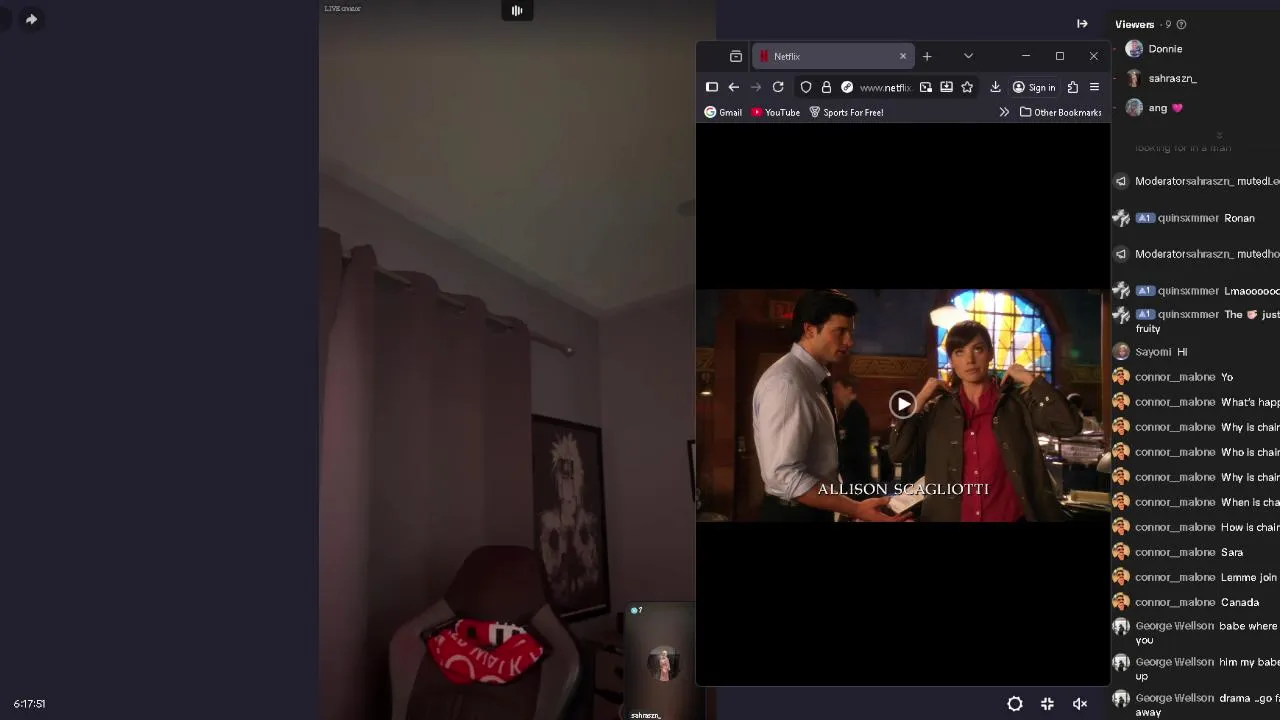
Task: Toggle the collapse/fullscreen arrows icon
Action: [x=1047, y=704]
